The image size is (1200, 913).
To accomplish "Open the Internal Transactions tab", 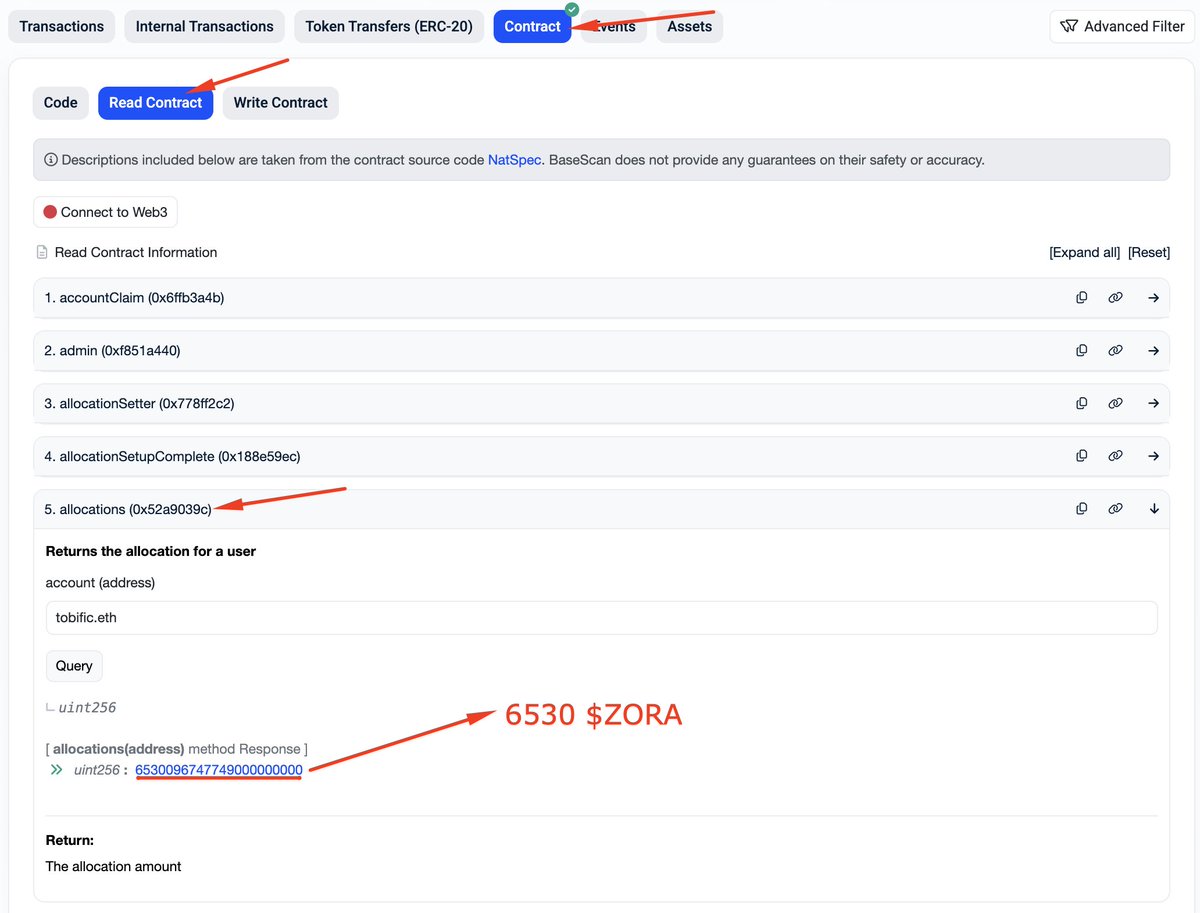I will tap(205, 27).
